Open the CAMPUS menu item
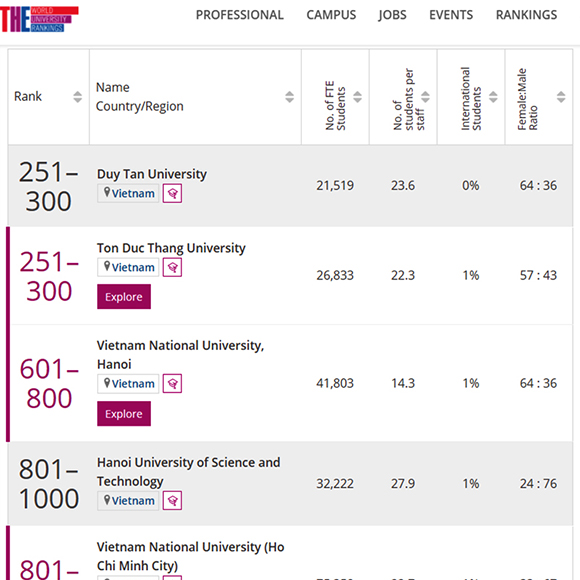Screen dimensions: 580x580 pyautogui.click(x=331, y=15)
